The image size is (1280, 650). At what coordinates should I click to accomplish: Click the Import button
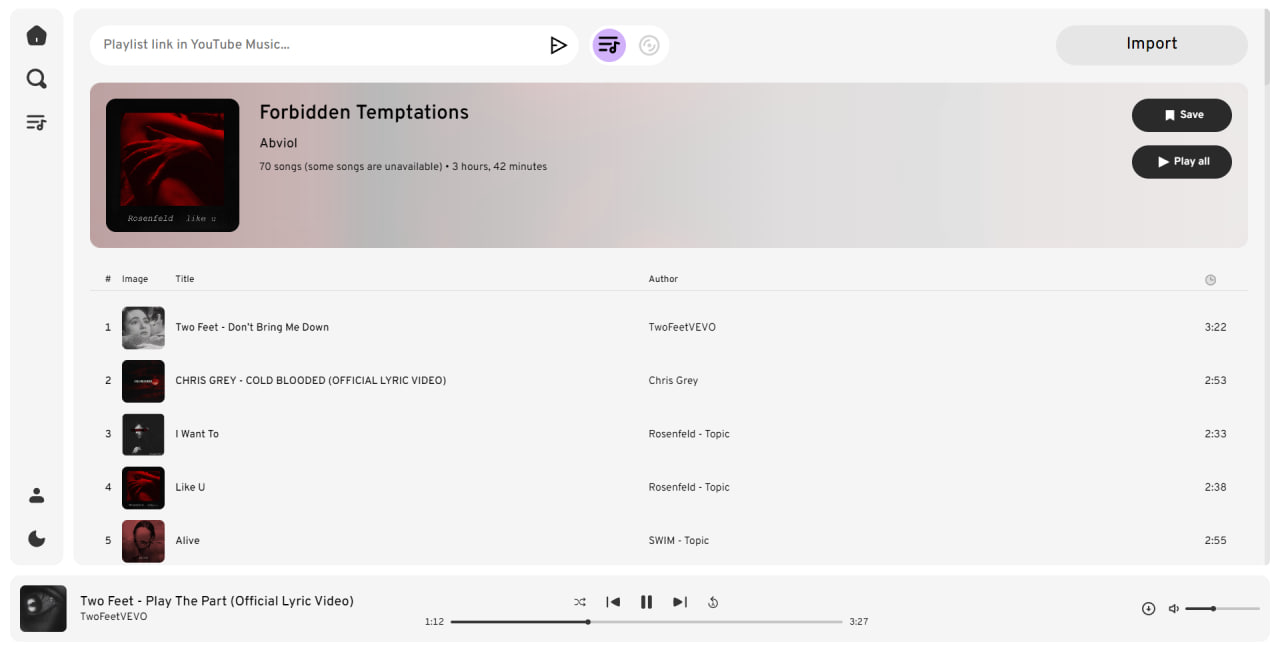1152,45
